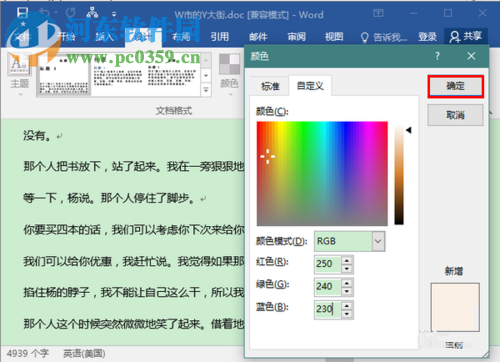Click the 新增 new color preview swatch
This screenshot has height=362, width=500.
tap(455, 307)
